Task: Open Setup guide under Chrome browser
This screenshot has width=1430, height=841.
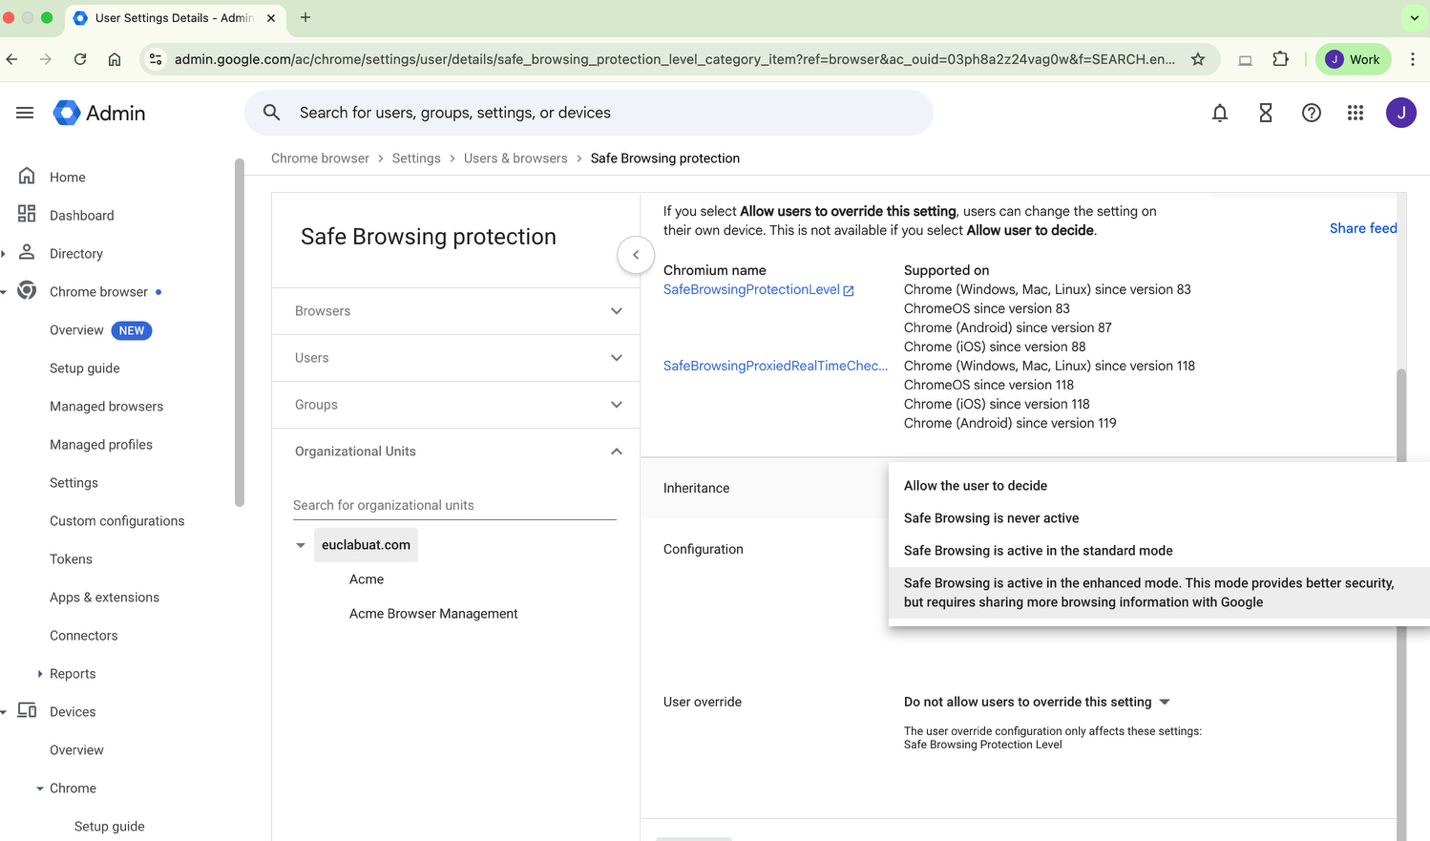Action: (85, 368)
